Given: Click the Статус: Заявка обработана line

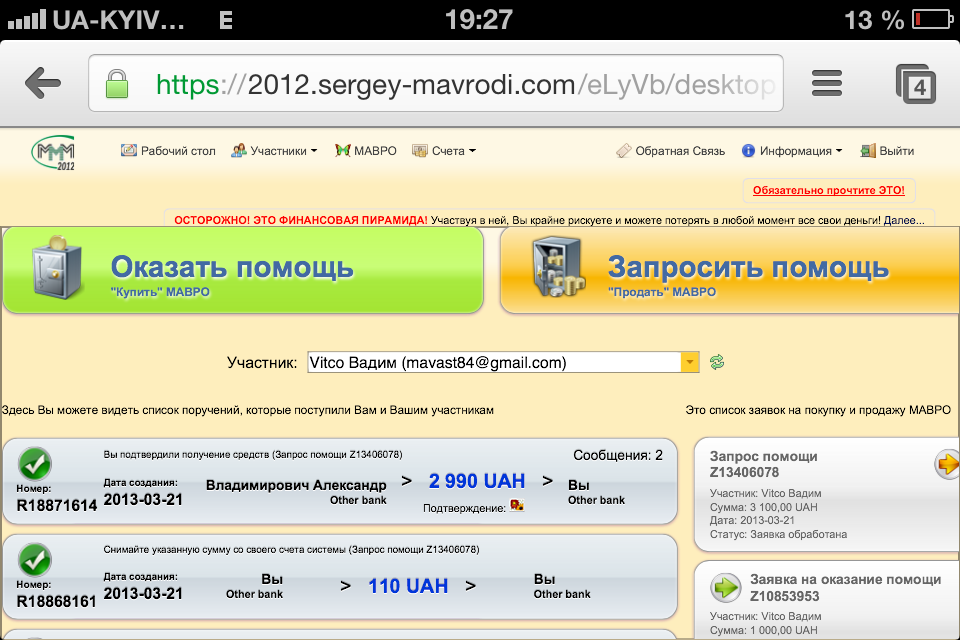Looking at the screenshot, I should (x=779, y=534).
